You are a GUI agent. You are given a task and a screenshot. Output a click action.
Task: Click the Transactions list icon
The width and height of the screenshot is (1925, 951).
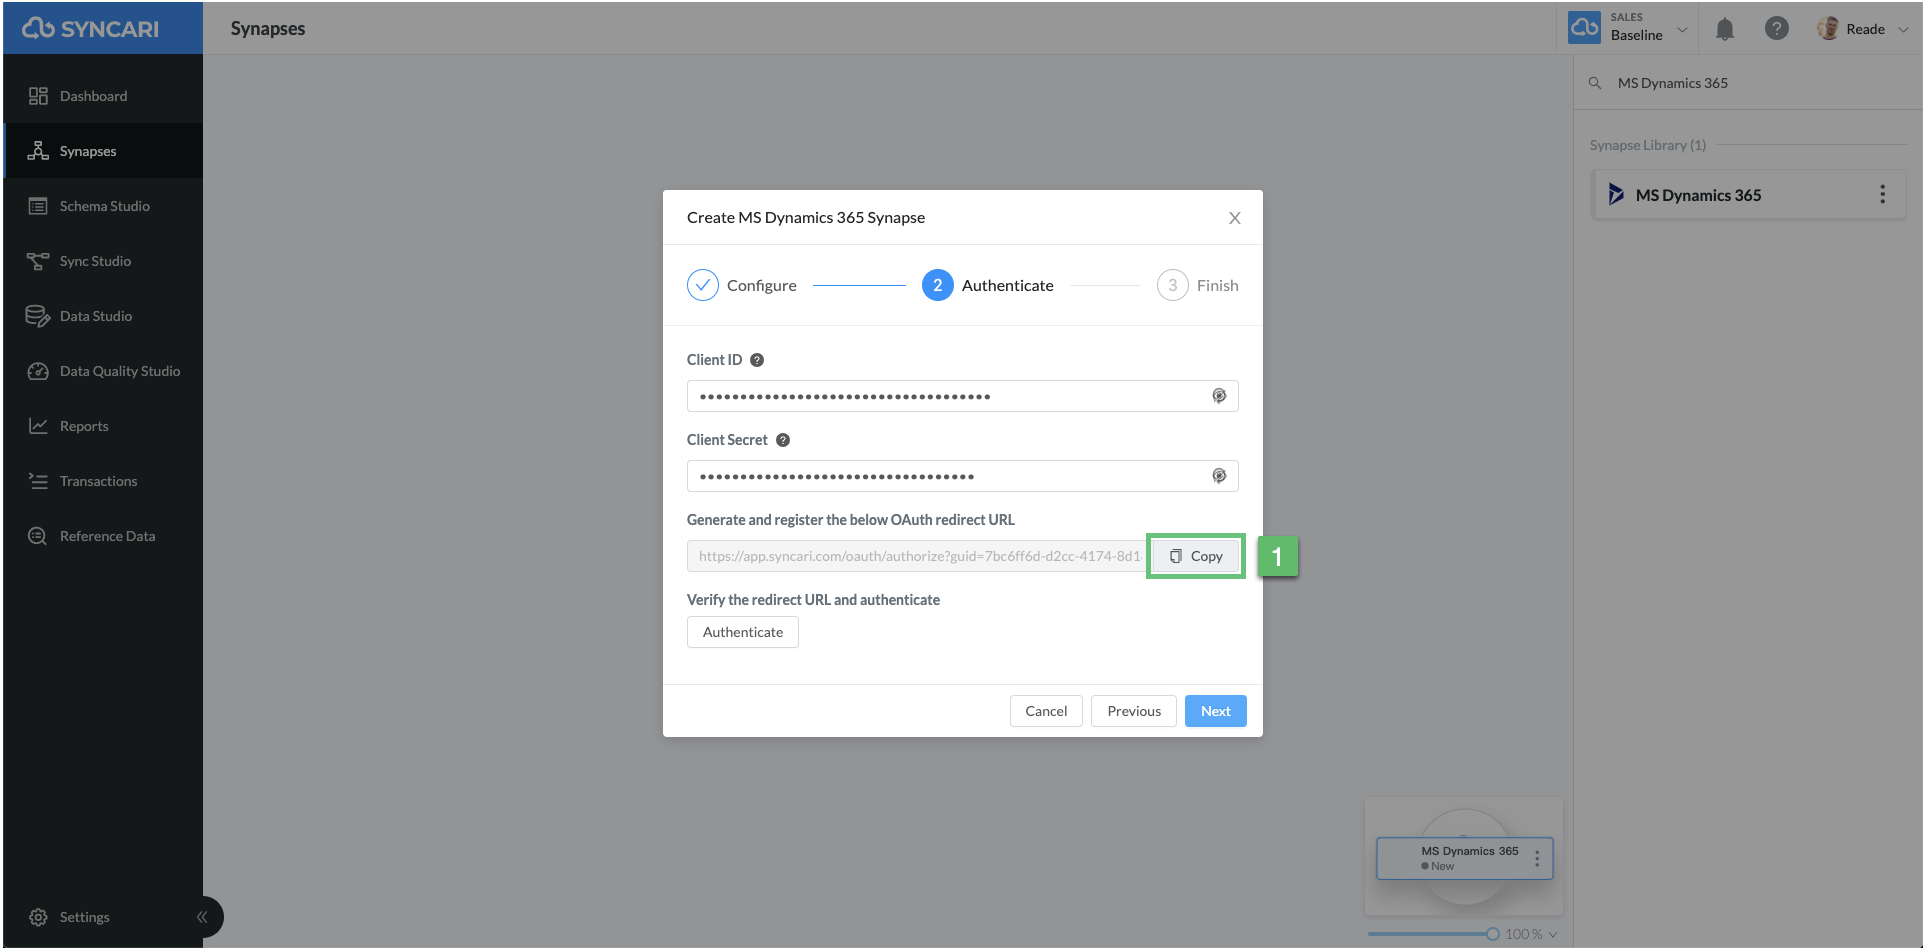point(38,481)
